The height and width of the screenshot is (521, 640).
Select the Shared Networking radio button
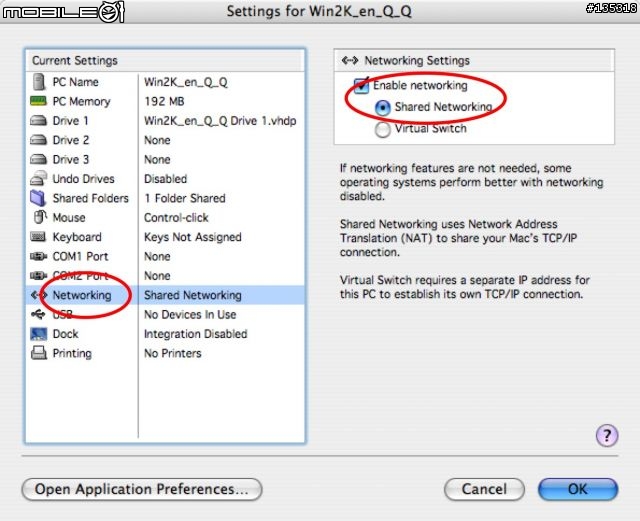click(x=382, y=108)
